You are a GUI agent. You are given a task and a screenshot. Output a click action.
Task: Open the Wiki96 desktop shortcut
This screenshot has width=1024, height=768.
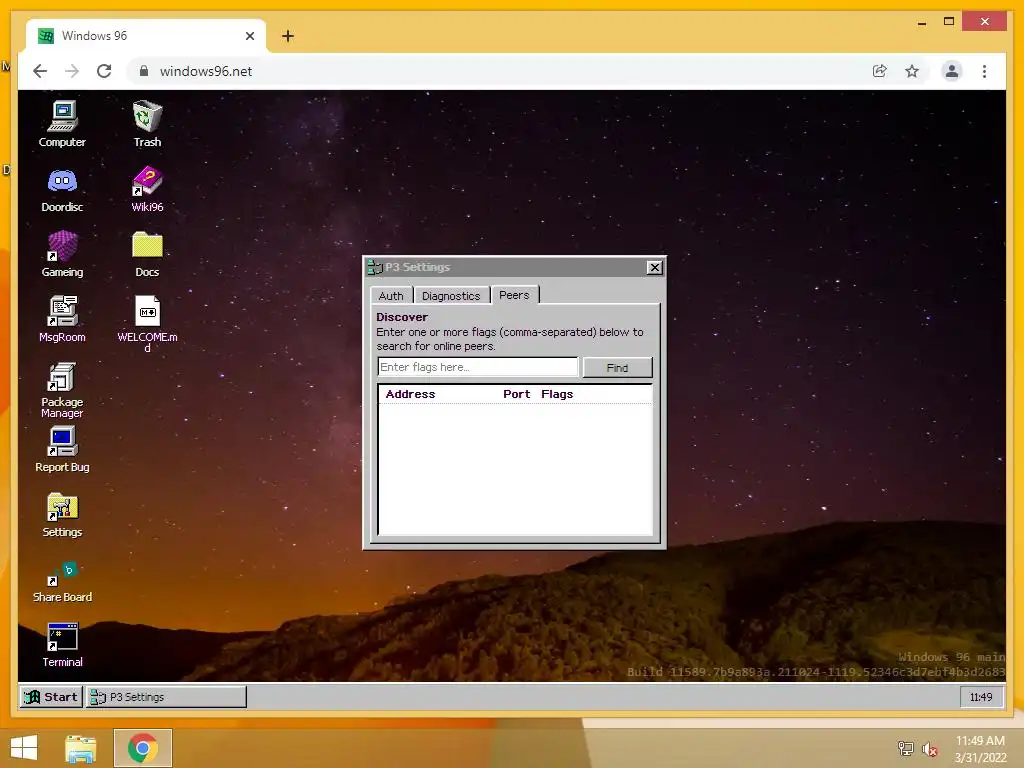[x=147, y=189]
